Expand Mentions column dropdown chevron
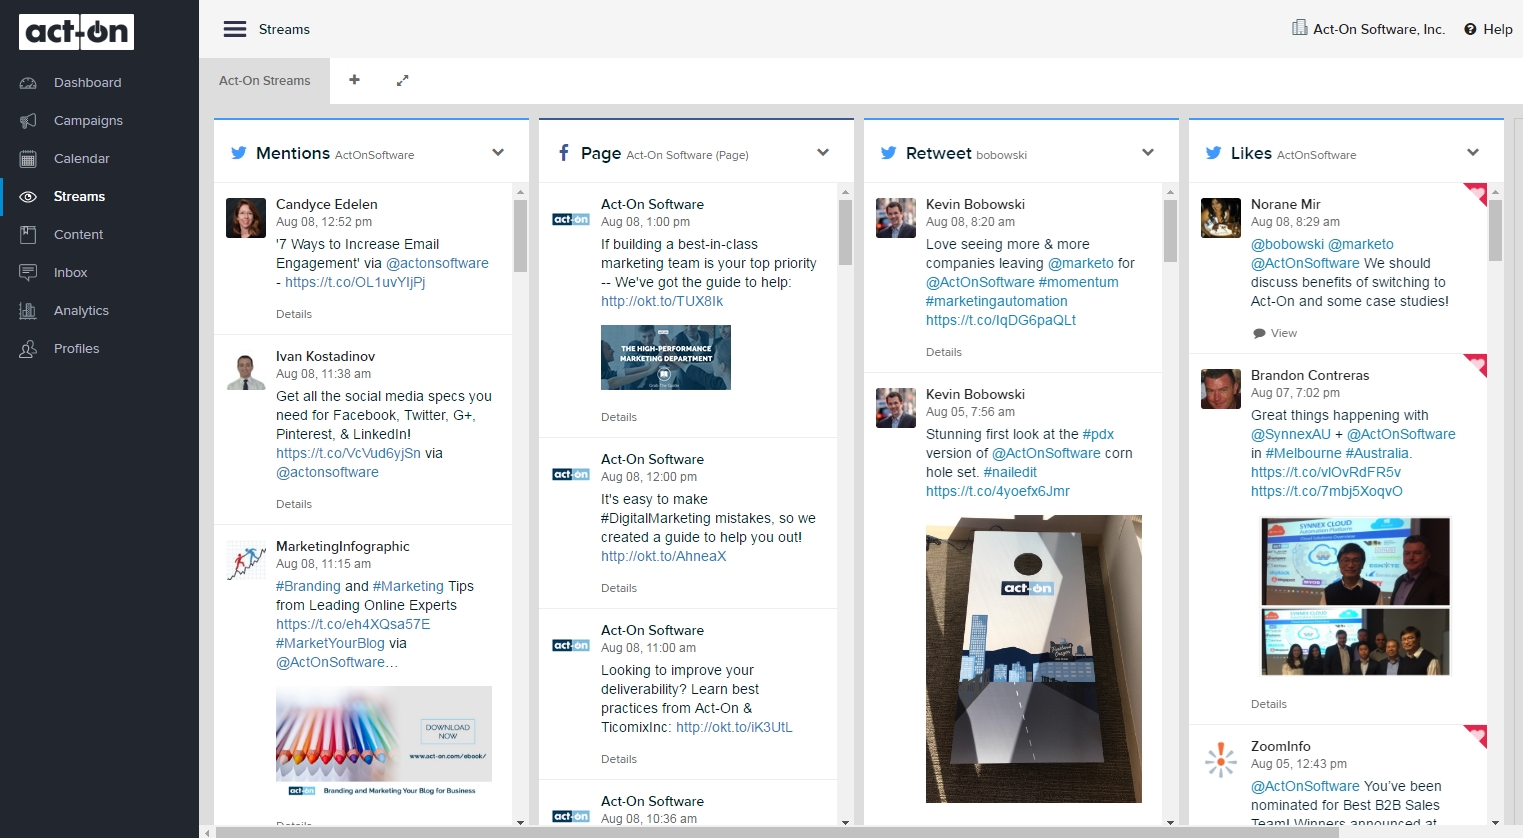The width and height of the screenshot is (1523, 838). (498, 153)
